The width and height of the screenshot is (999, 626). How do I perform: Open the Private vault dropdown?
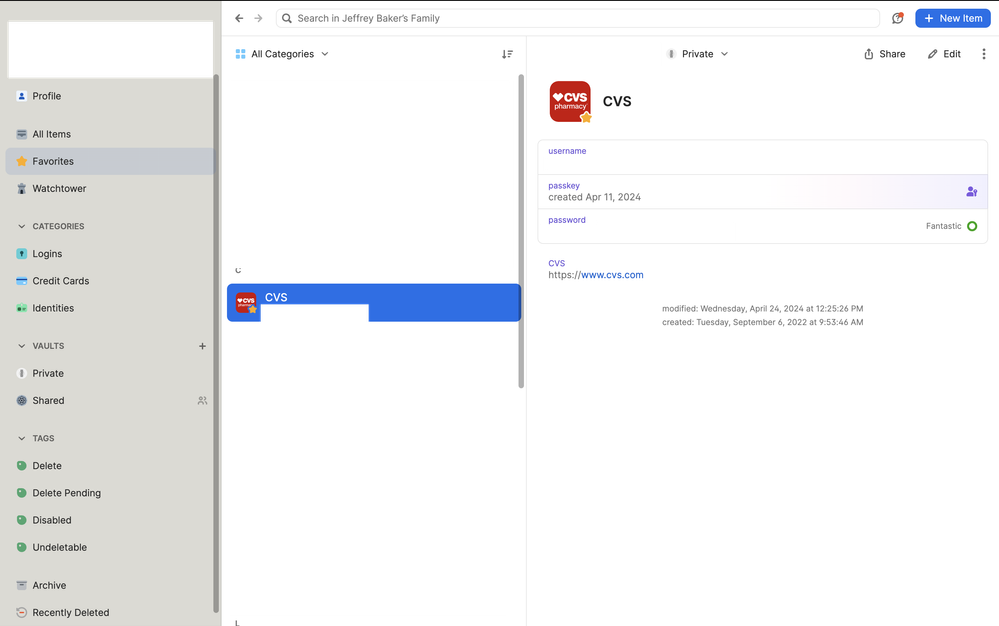pyautogui.click(x=698, y=54)
